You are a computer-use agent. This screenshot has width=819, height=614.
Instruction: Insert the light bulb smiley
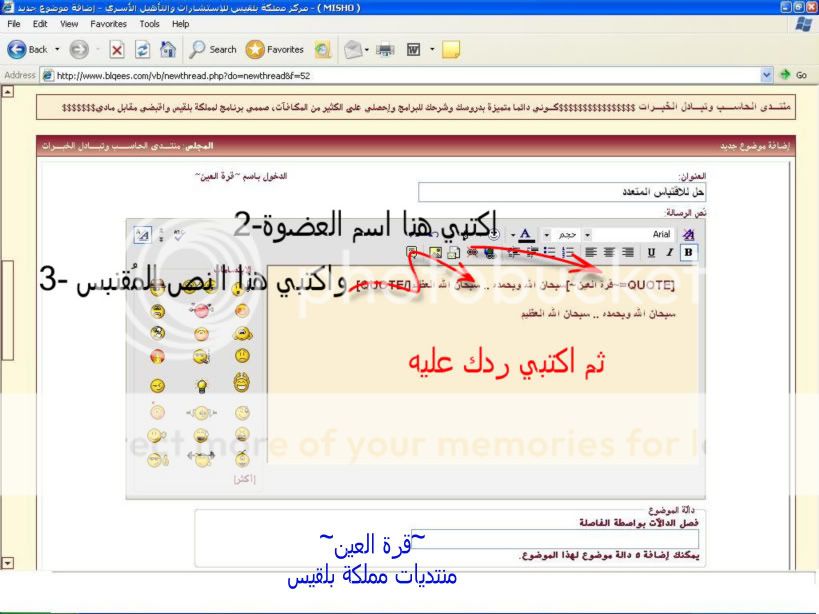pyautogui.click(x=200, y=385)
